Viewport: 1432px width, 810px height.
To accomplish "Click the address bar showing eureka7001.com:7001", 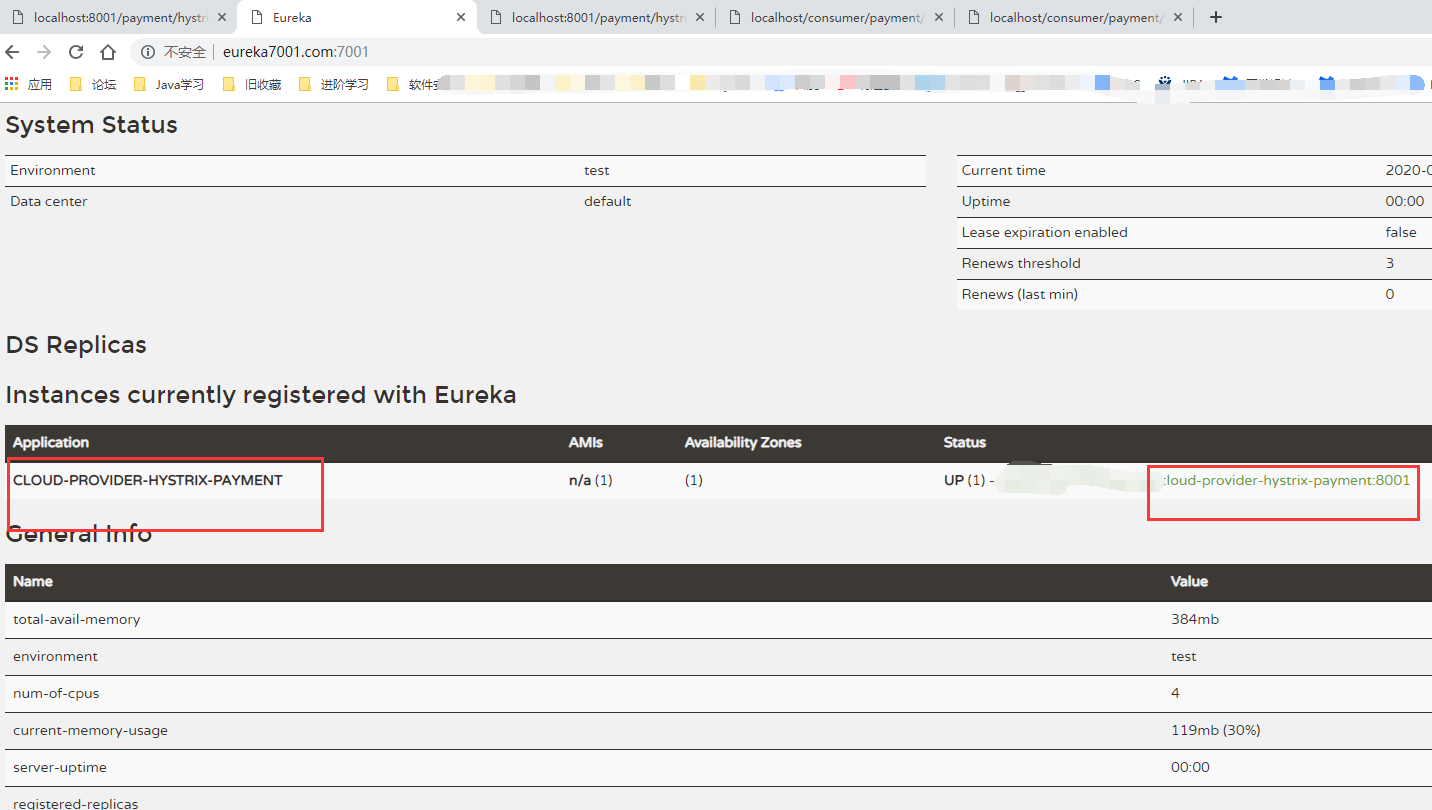I will [x=295, y=52].
